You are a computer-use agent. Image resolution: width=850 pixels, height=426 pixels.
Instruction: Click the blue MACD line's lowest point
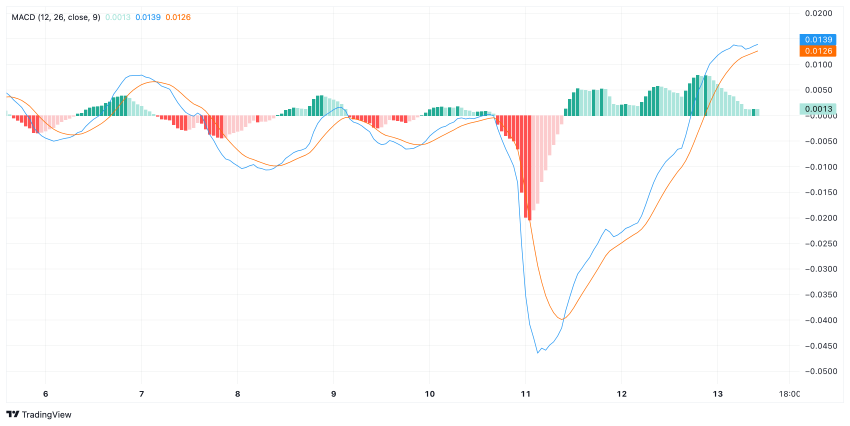click(537, 352)
